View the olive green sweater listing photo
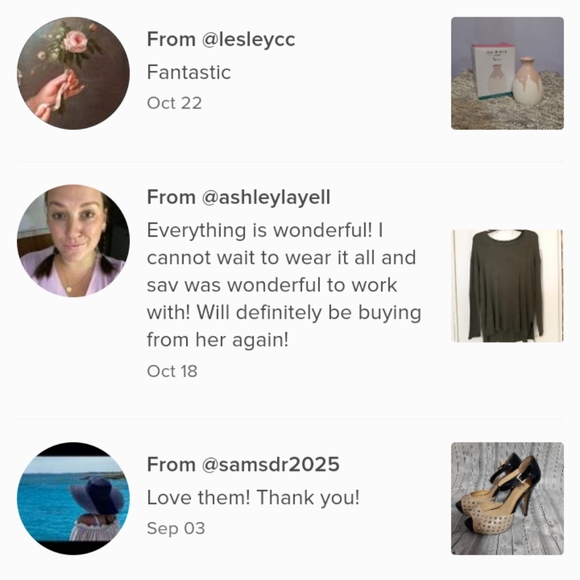Screen dimensions: 580x580 (x=507, y=286)
